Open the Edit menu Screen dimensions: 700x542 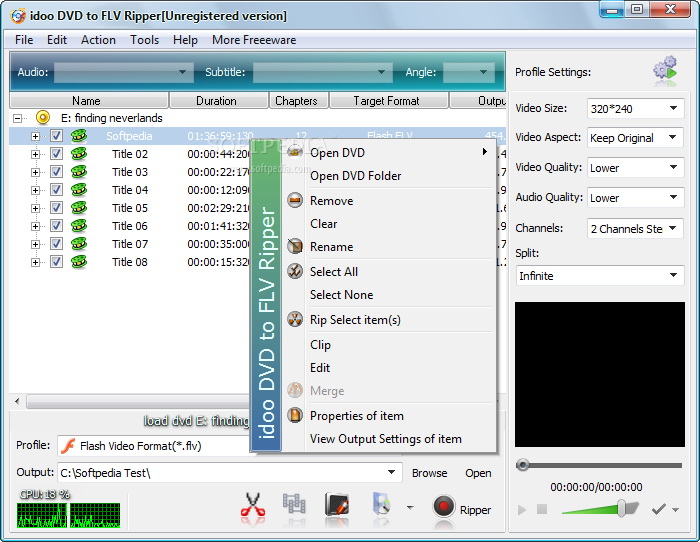[57, 40]
